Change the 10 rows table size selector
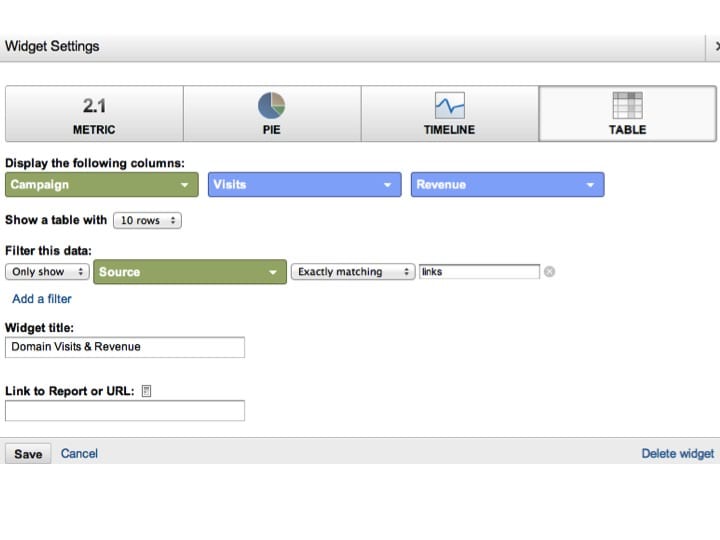 point(146,220)
